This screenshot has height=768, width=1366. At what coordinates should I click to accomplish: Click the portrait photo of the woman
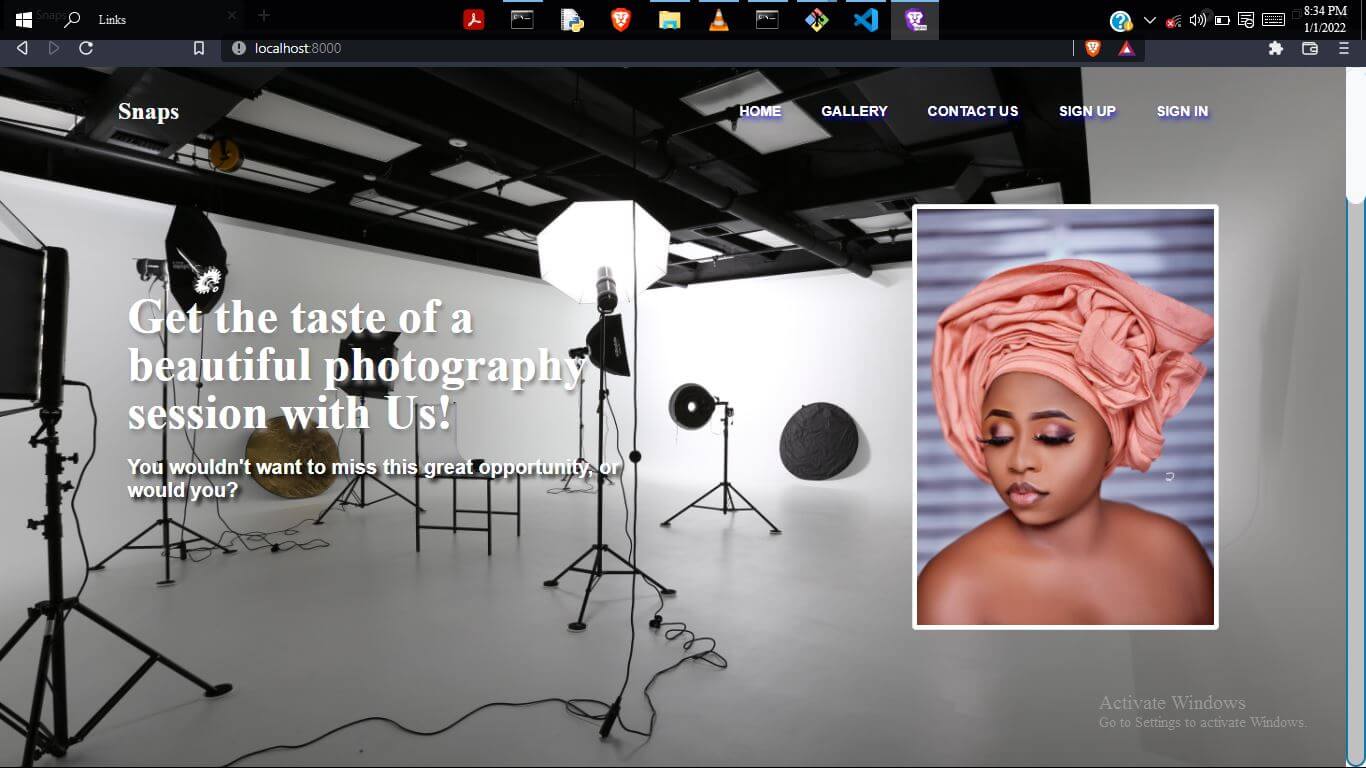click(1065, 417)
